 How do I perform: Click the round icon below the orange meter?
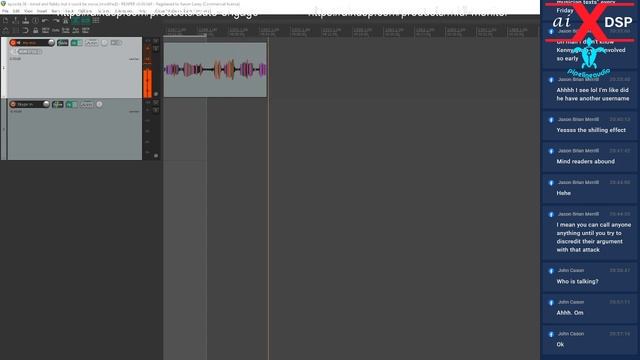click(156, 94)
